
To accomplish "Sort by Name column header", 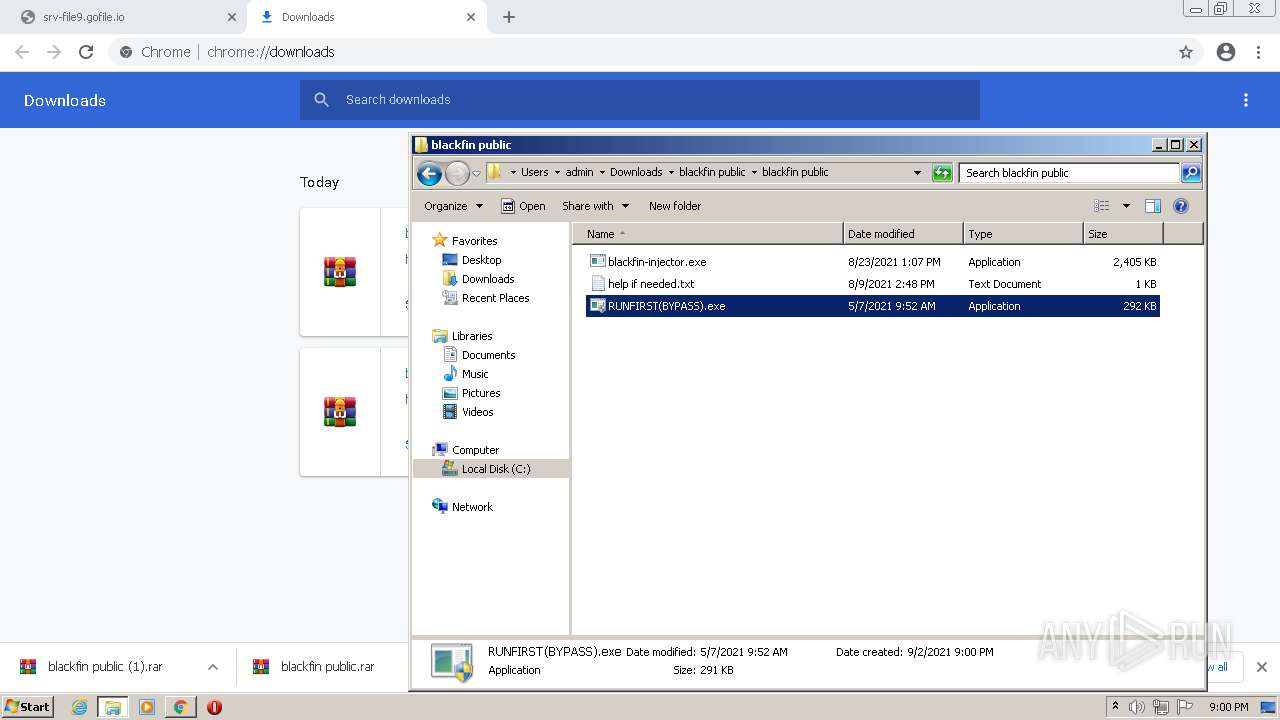I will [x=709, y=234].
